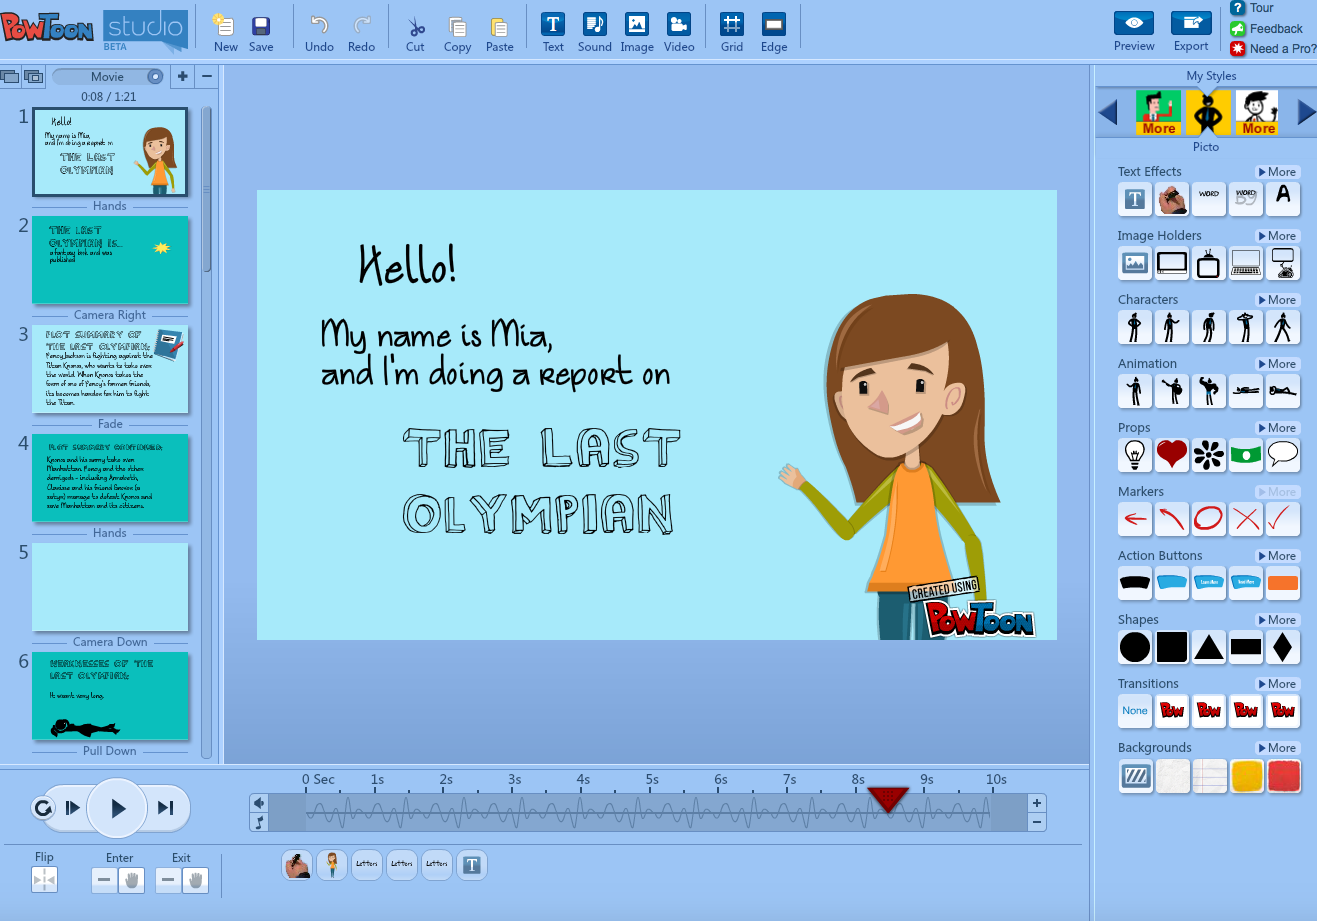Change the Fade transition label

click(x=110, y=424)
